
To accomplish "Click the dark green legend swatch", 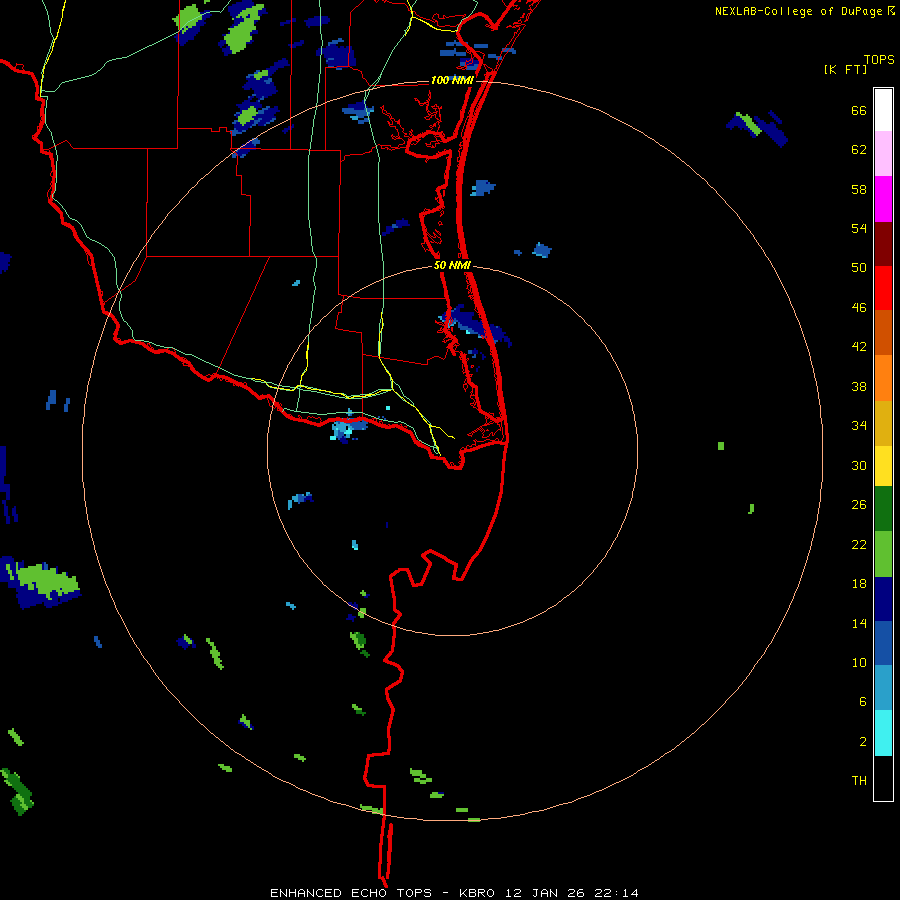I will point(883,509).
